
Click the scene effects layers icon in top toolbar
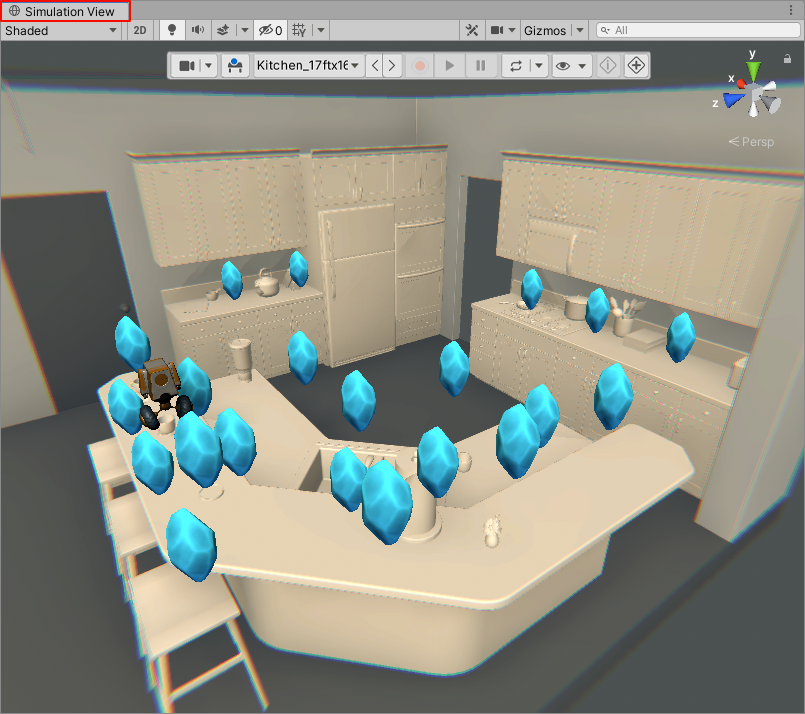coord(224,30)
